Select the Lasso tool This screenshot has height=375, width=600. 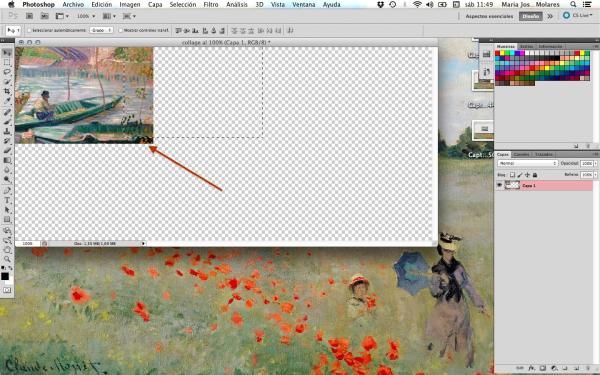pyautogui.click(x=7, y=72)
